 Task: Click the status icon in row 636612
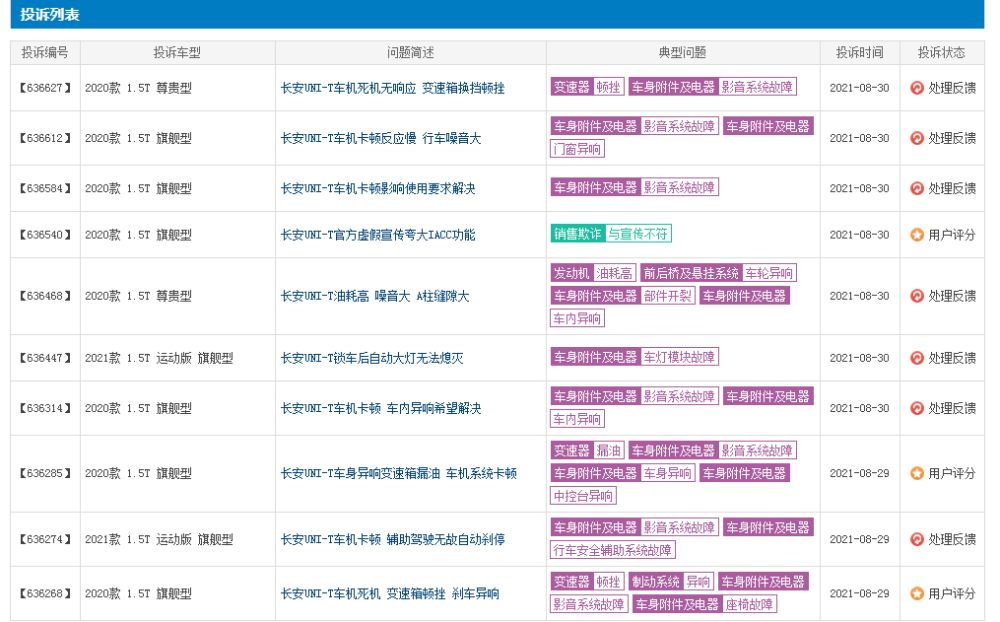point(916,138)
